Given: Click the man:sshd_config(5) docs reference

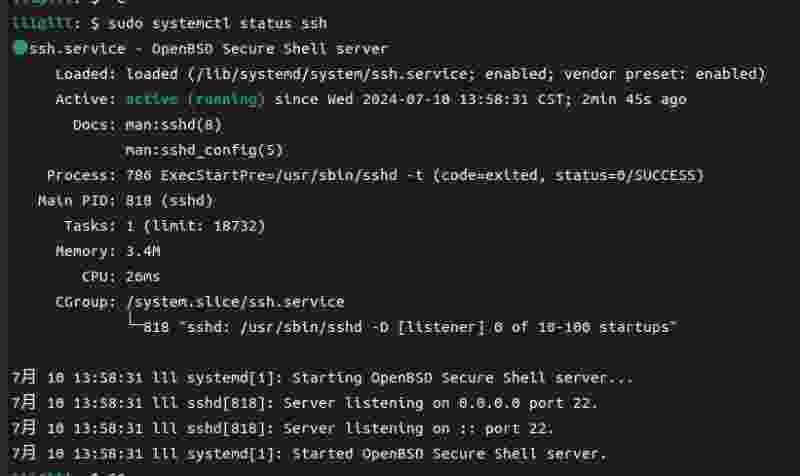Looking at the screenshot, I should [x=204, y=151].
